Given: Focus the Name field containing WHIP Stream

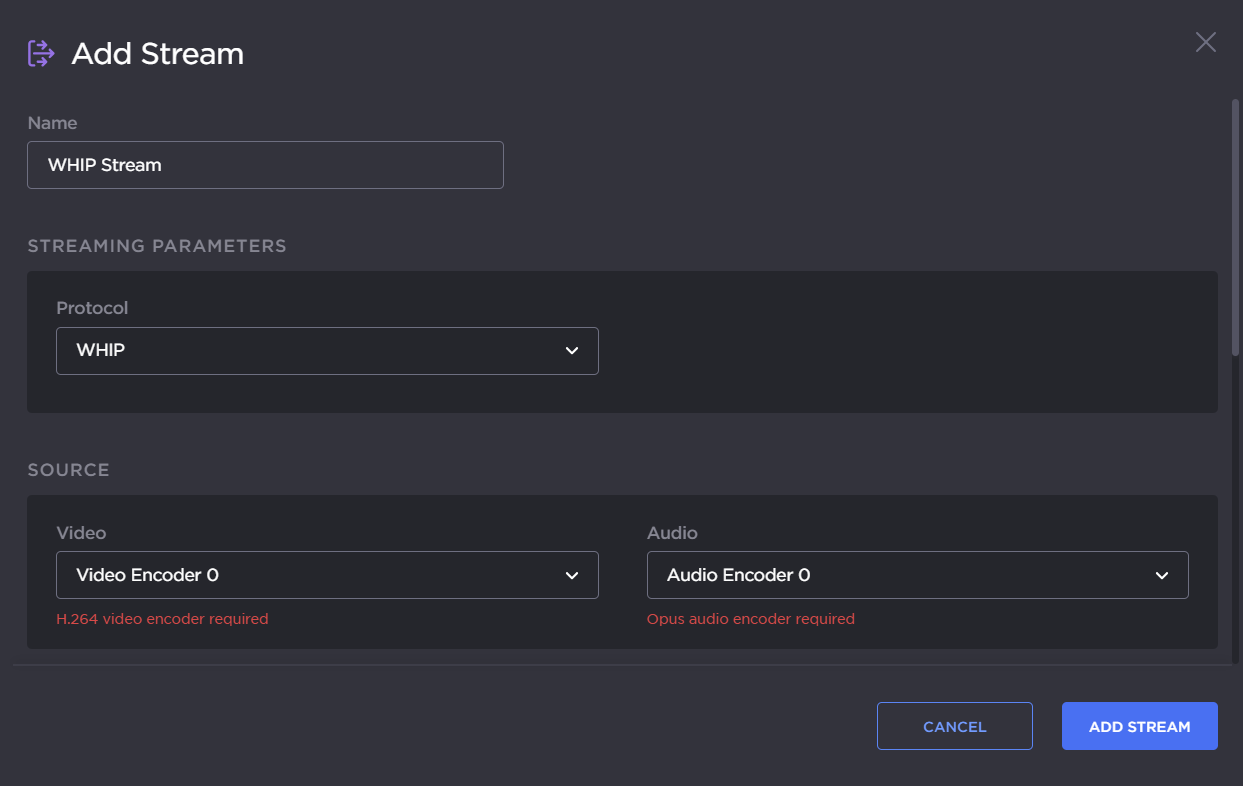Looking at the screenshot, I should click(x=265, y=165).
